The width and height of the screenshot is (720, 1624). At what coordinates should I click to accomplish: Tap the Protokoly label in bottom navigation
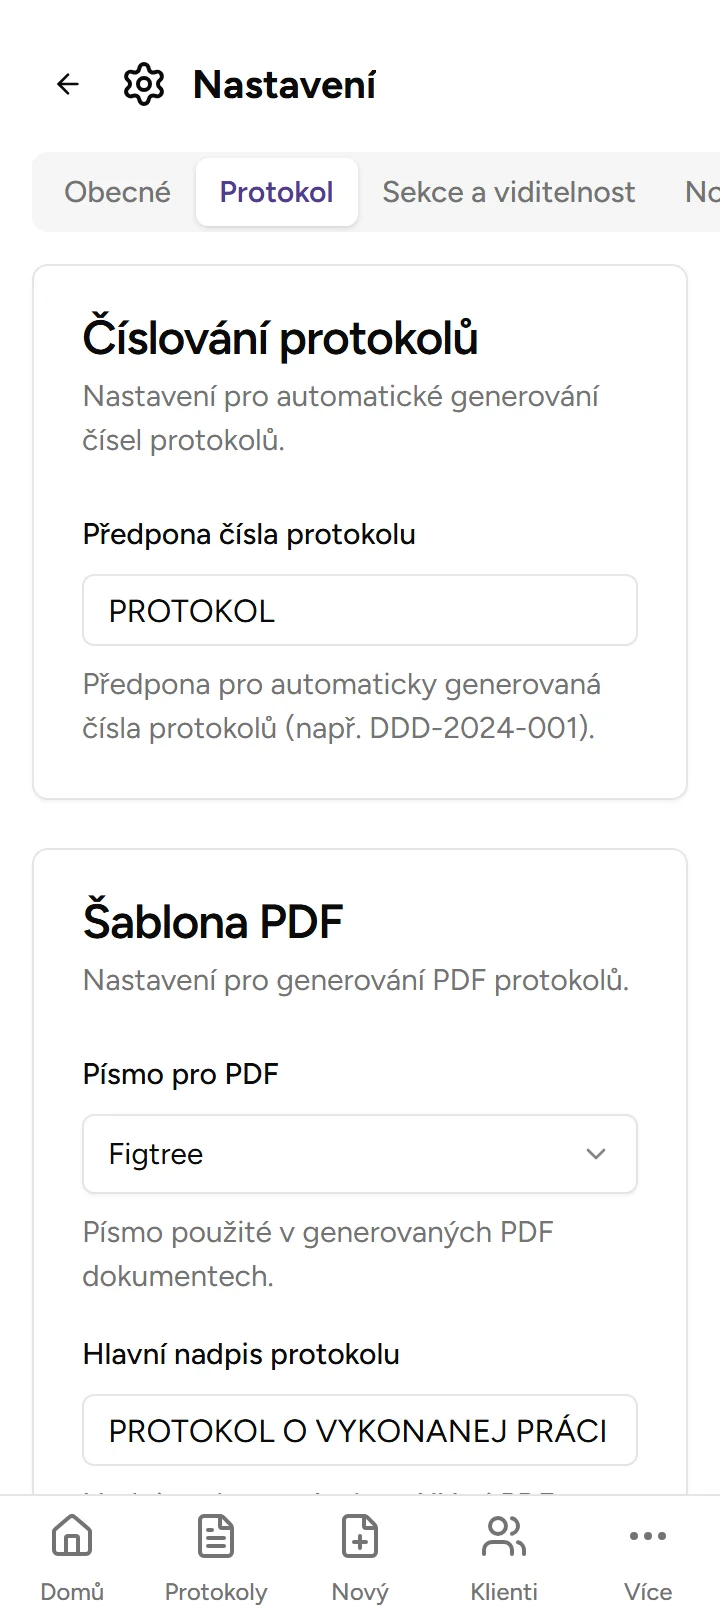coord(215,1592)
